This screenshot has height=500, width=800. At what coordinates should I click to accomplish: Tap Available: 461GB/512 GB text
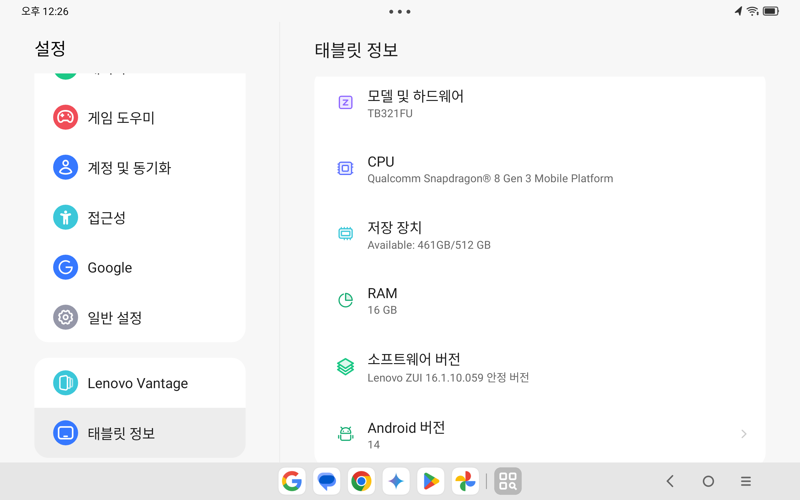[x=429, y=245]
